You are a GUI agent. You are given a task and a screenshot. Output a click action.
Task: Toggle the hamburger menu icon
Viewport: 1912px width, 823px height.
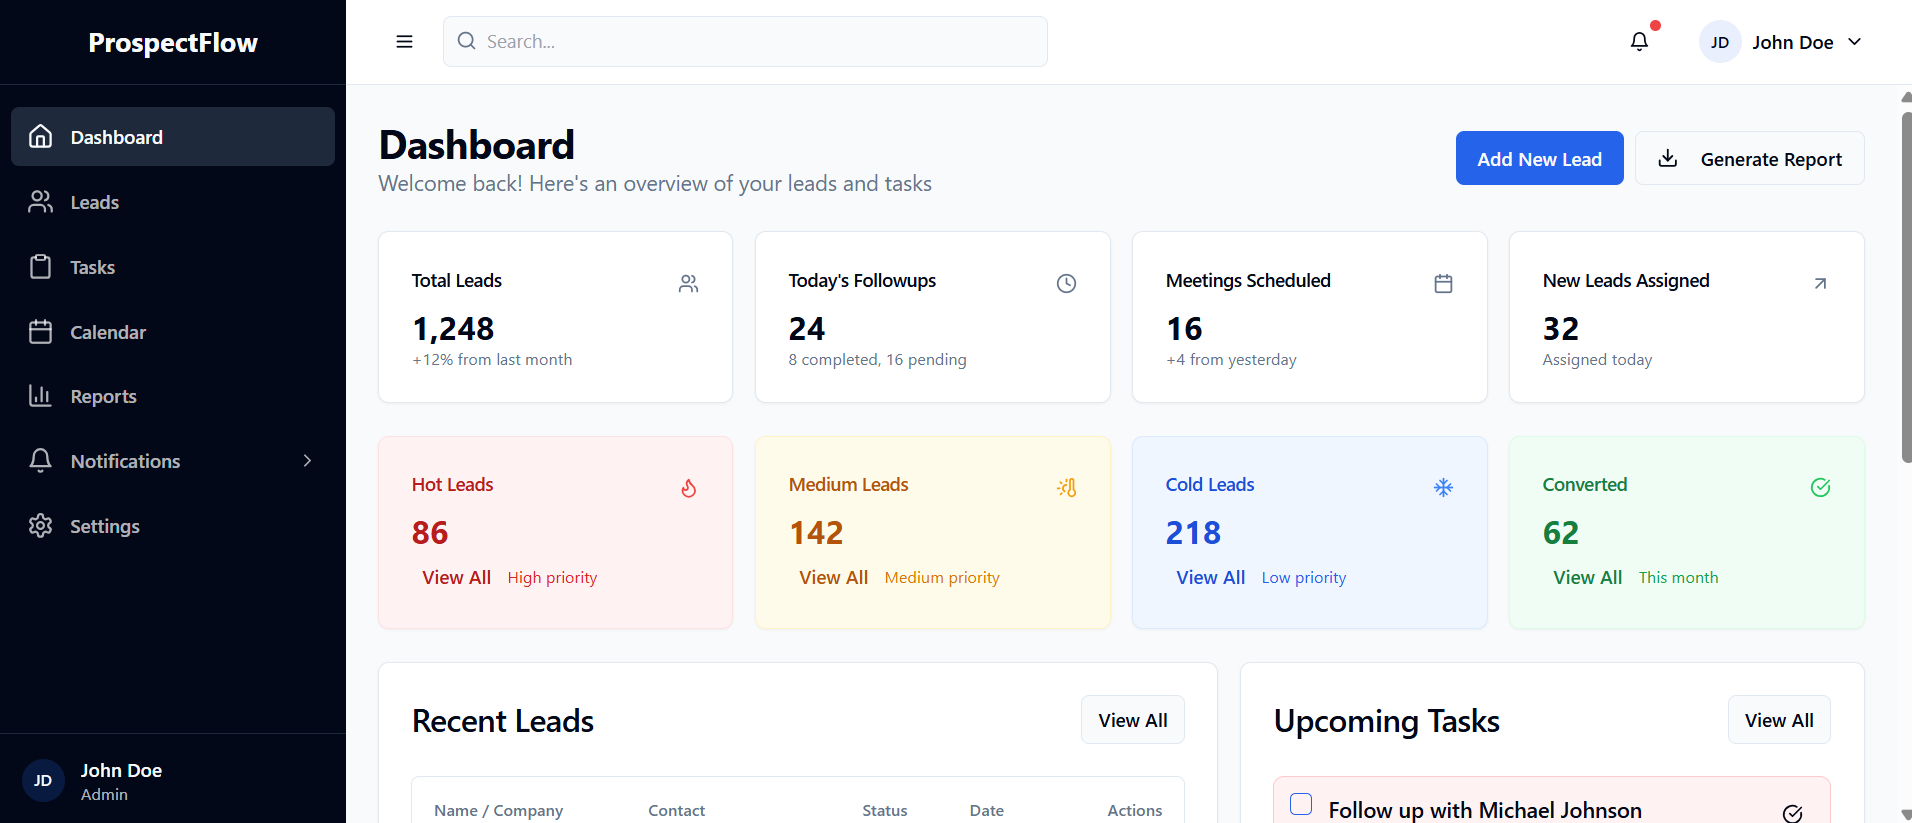point(404,42)
